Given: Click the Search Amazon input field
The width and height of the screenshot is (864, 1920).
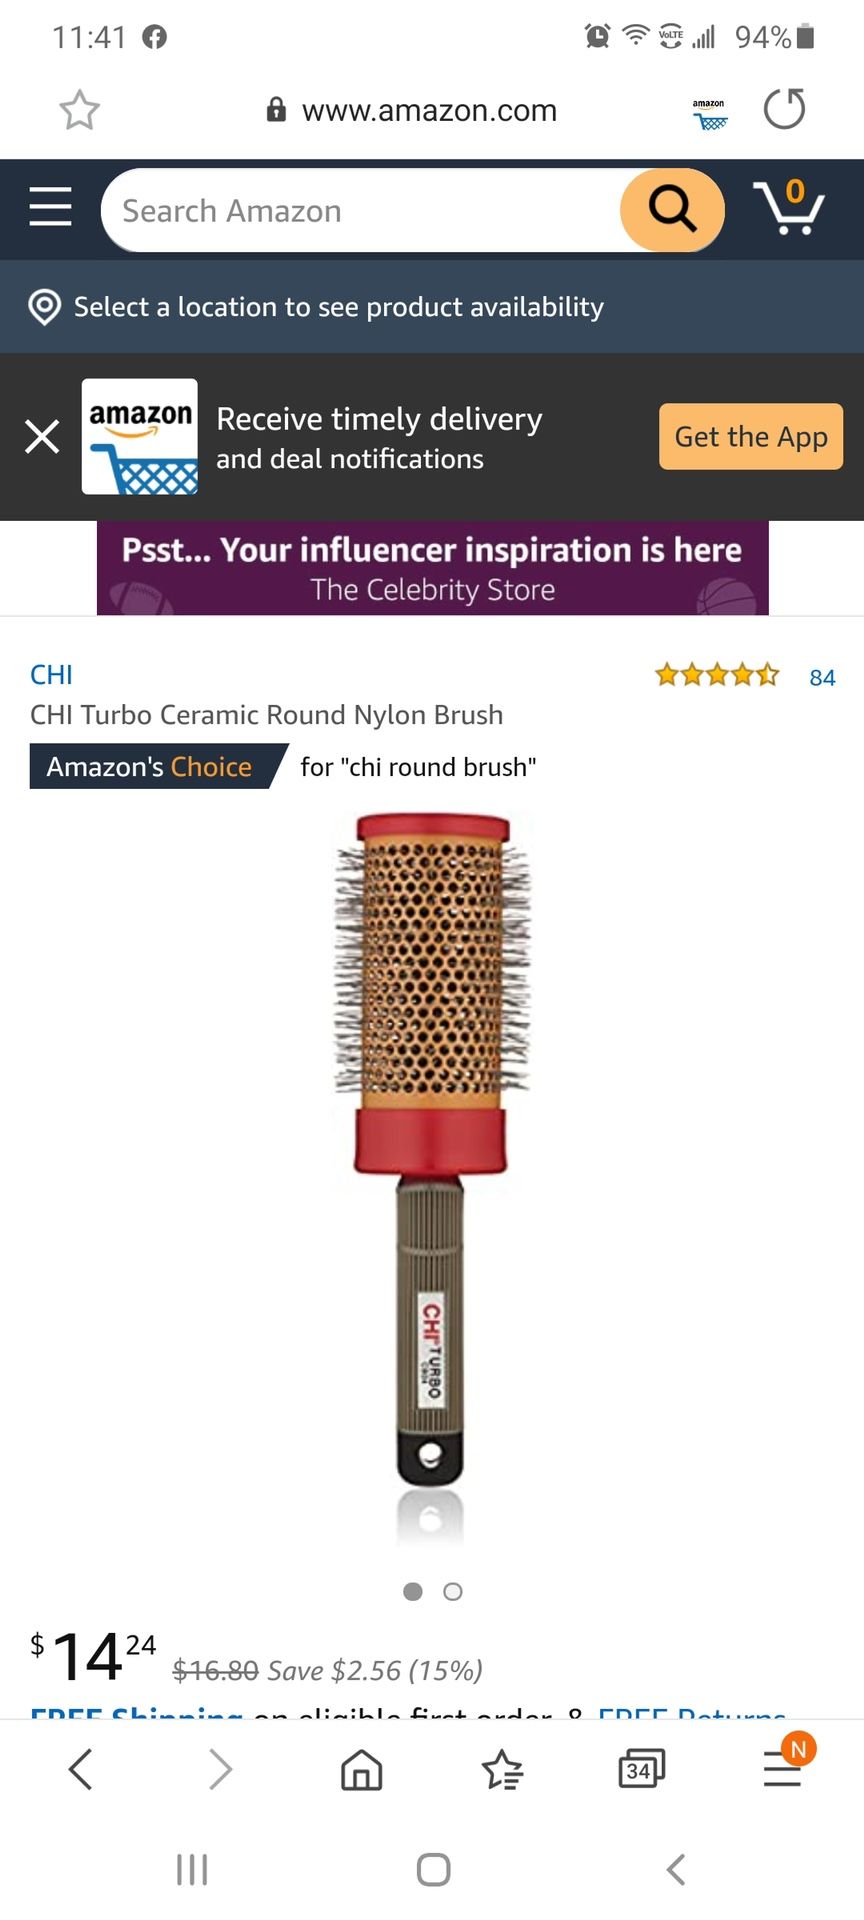Looking at the screenshot, I should tap(360, 211).
